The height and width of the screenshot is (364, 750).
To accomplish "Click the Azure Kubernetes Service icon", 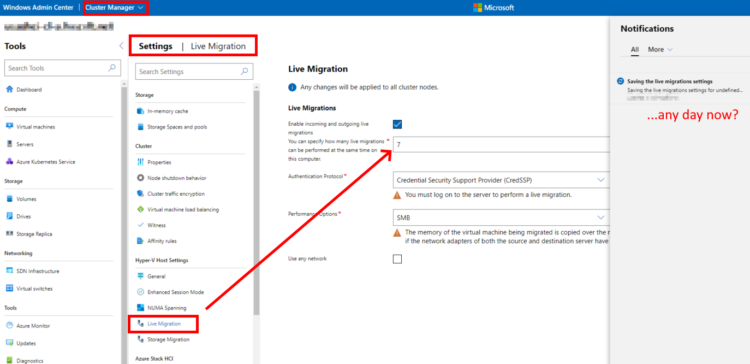I will [9, 162].
